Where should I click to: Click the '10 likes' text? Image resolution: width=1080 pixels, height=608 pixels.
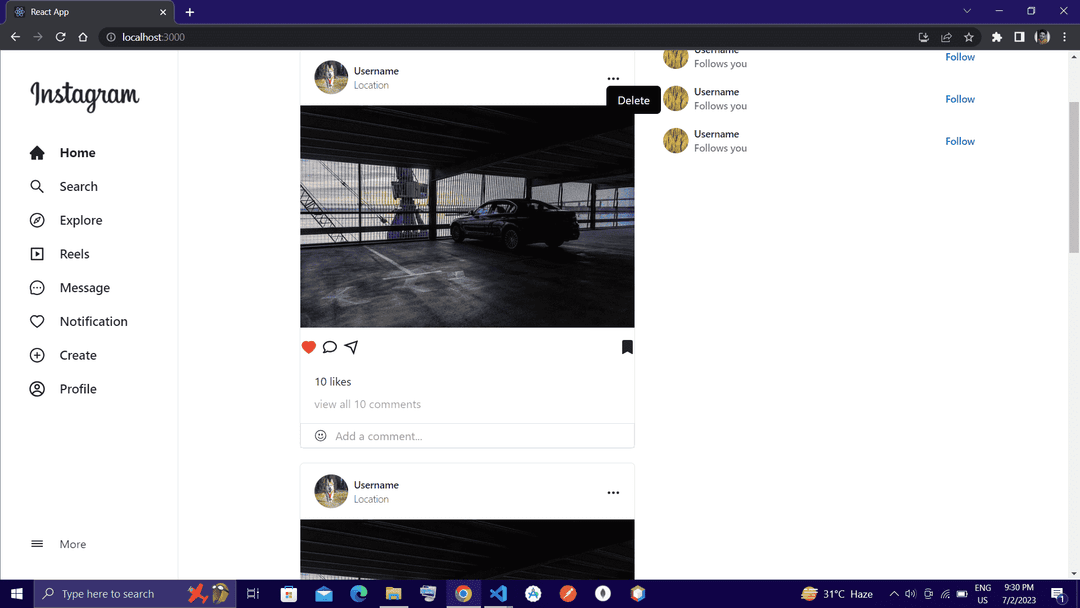(333, 381)
